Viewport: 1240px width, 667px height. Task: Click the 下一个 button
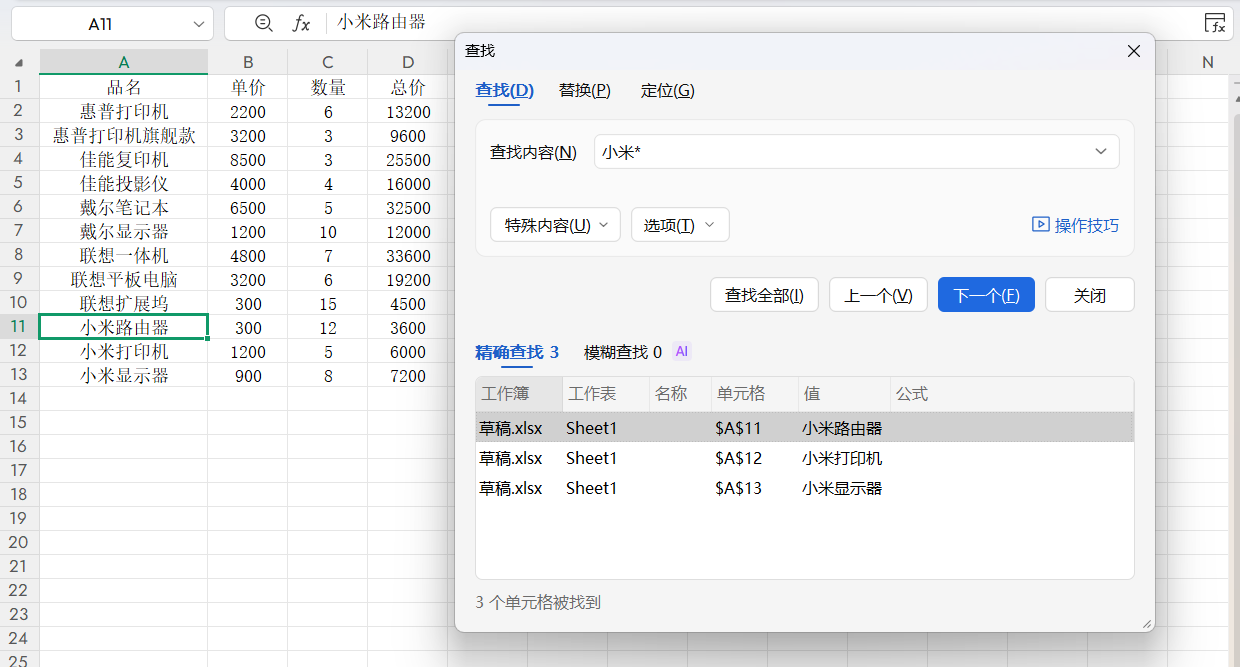click(x=985, y=295)
